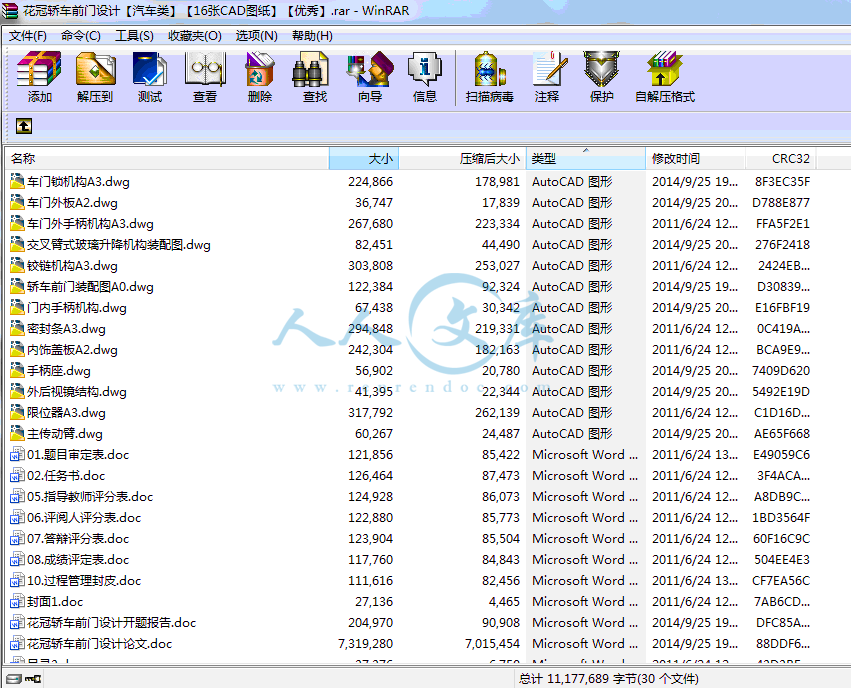Screen dimensions: 851x688
Task: Sort by the 名称 column header
Action: 167,158
